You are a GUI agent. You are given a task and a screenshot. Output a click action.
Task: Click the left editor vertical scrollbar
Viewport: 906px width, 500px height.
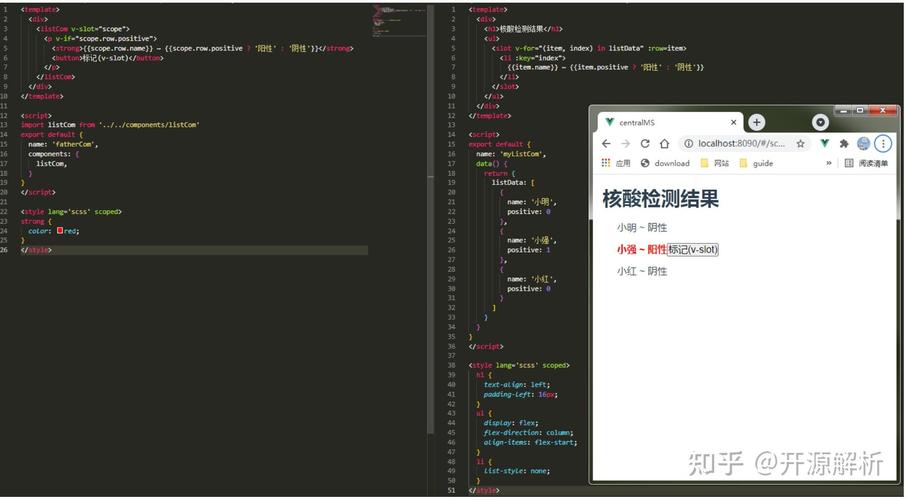[x=430, y=220]
